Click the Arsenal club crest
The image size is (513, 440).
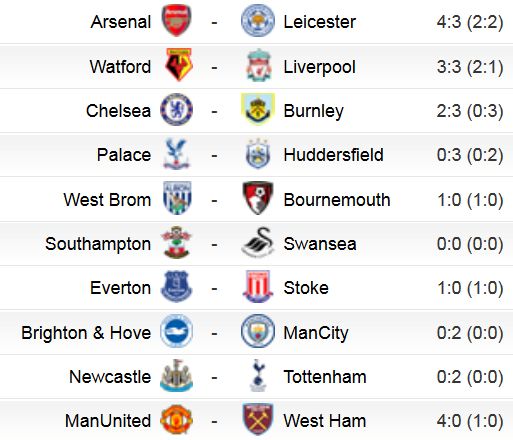click(176, 21)
